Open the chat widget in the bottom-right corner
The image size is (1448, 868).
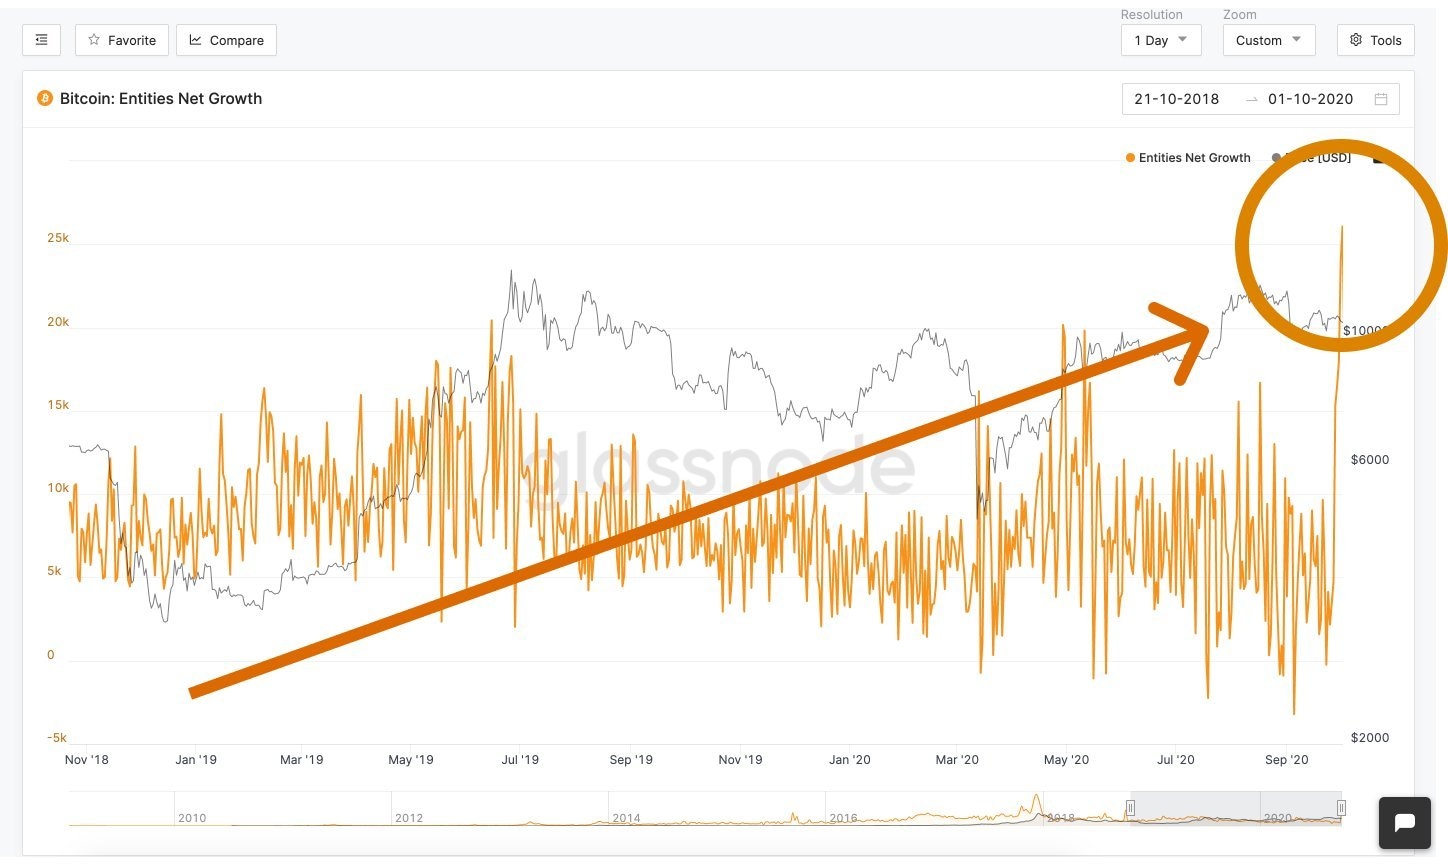[1404, 823]
